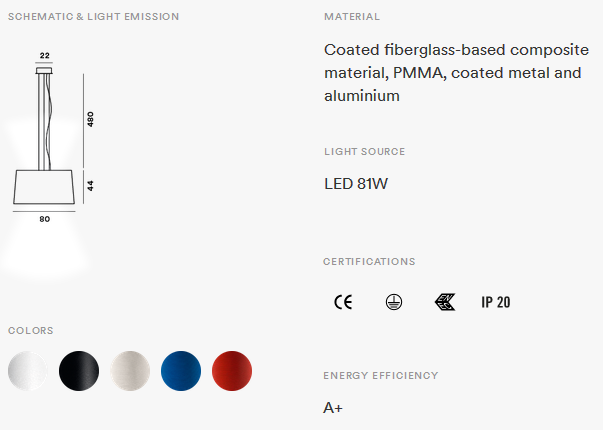
Task: Select the white color swatch
Action: click(x=27, y=371)
